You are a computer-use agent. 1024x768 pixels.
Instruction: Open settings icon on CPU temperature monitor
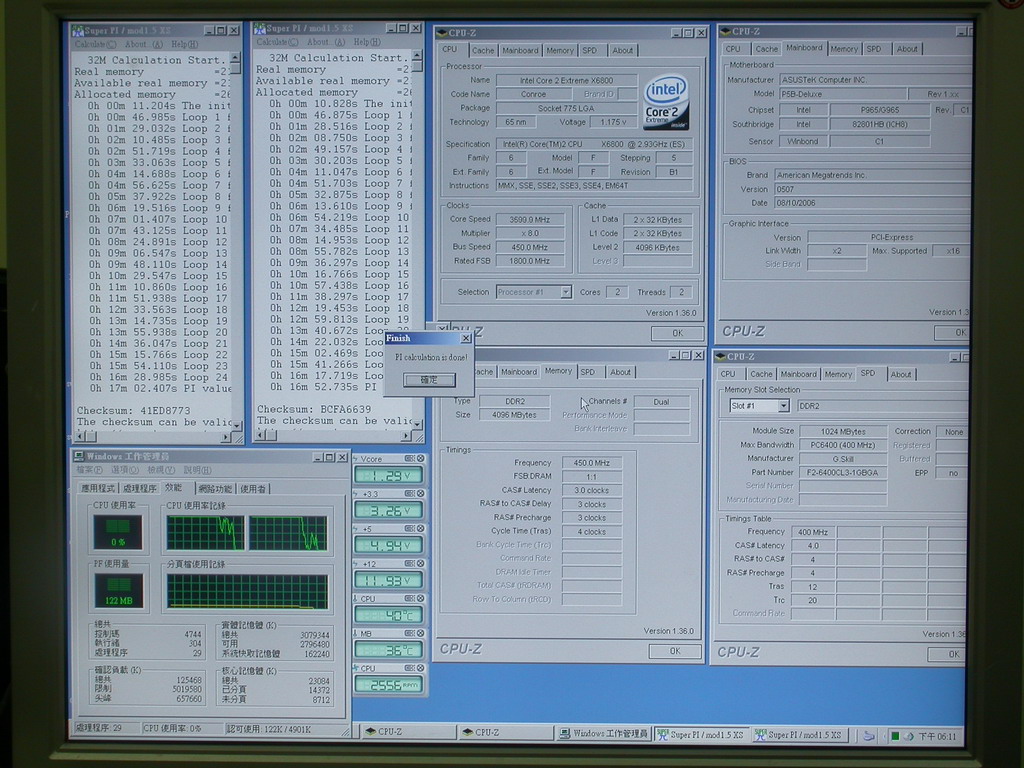(x=409, y=598)
